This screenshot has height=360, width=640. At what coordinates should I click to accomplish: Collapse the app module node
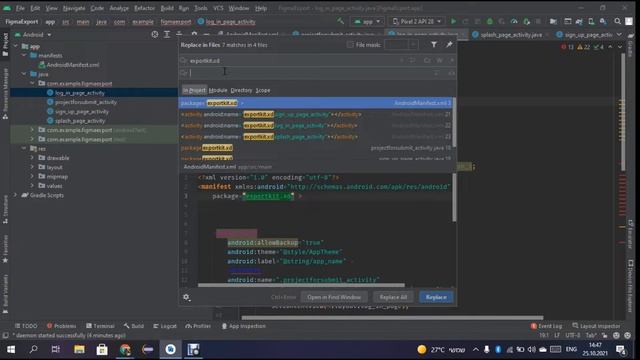pyautogui.click(x=16, y=46)
